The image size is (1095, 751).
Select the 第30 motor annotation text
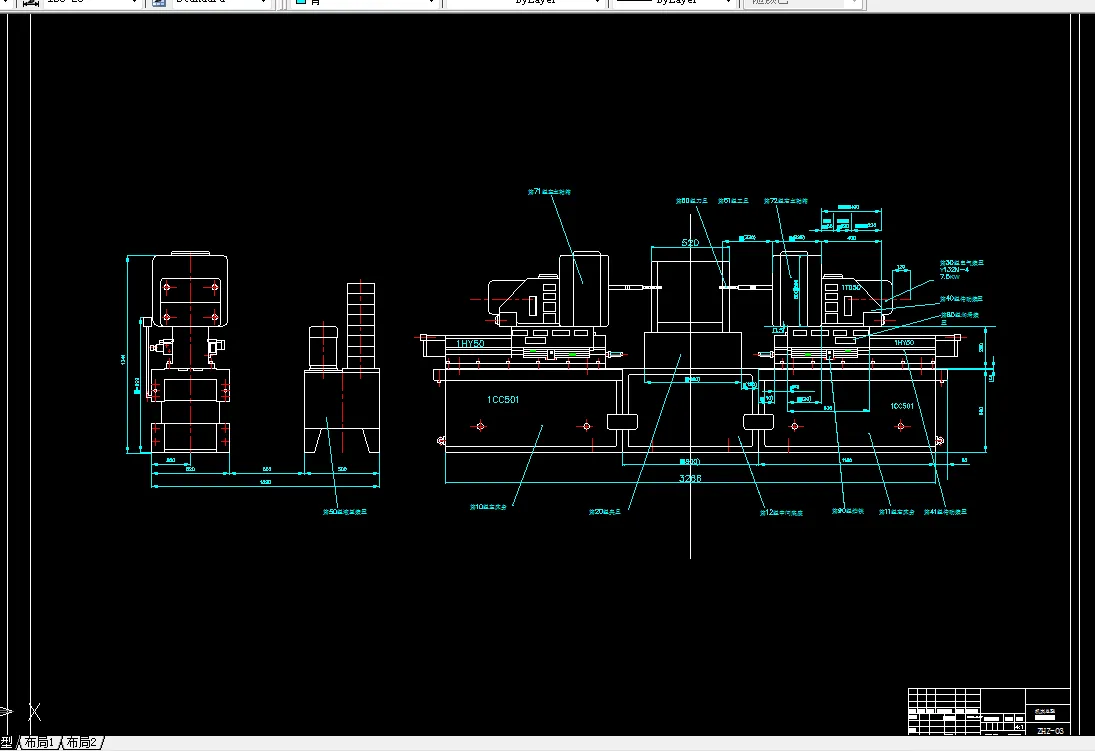(962, 269)
